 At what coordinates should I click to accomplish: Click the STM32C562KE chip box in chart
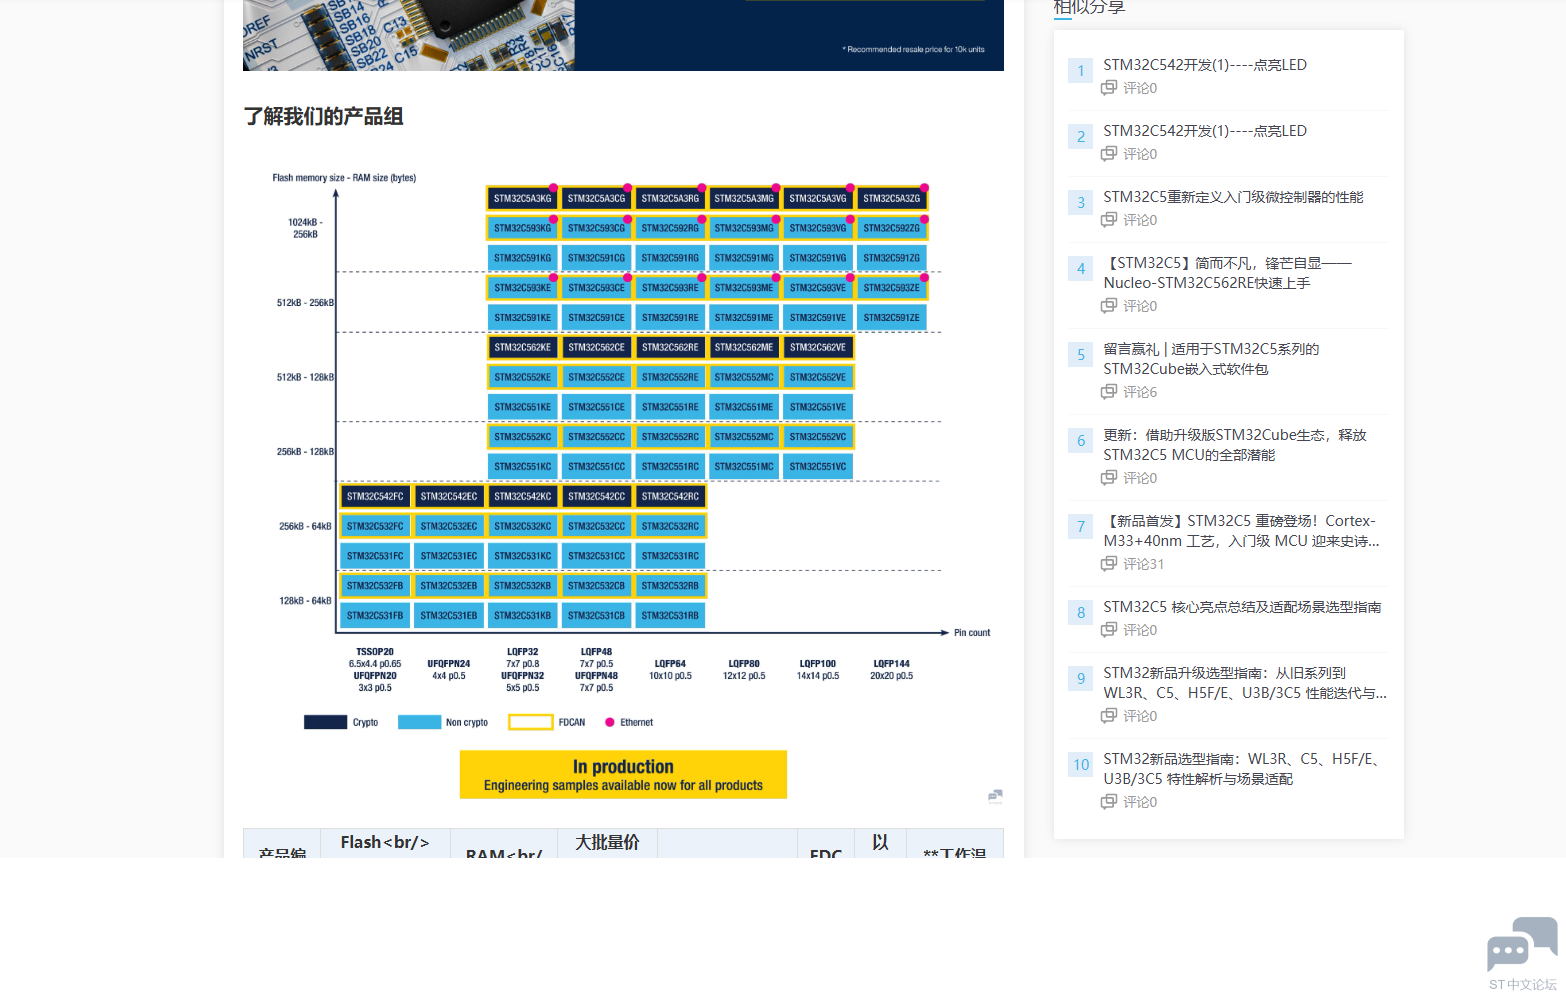(522, 348)
